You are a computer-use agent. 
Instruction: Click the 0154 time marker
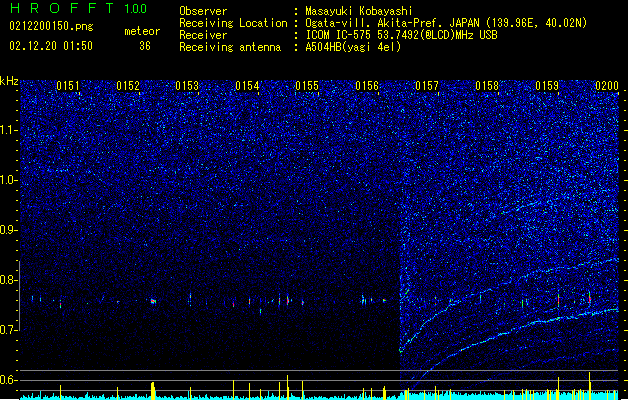coord(248,86)
